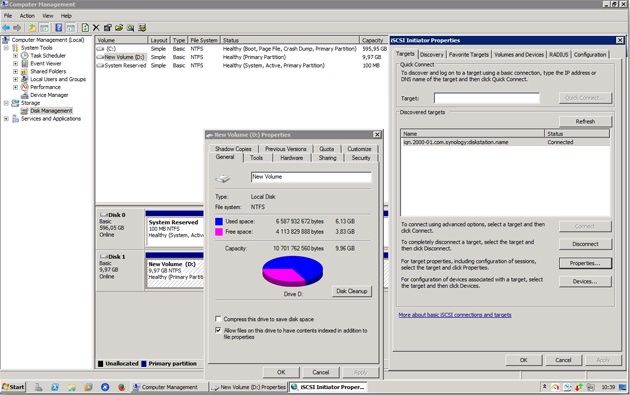This screenshot has height=395, width=630.
Task: Click the iSCSI target Properties... button
Action: point(585,263)
